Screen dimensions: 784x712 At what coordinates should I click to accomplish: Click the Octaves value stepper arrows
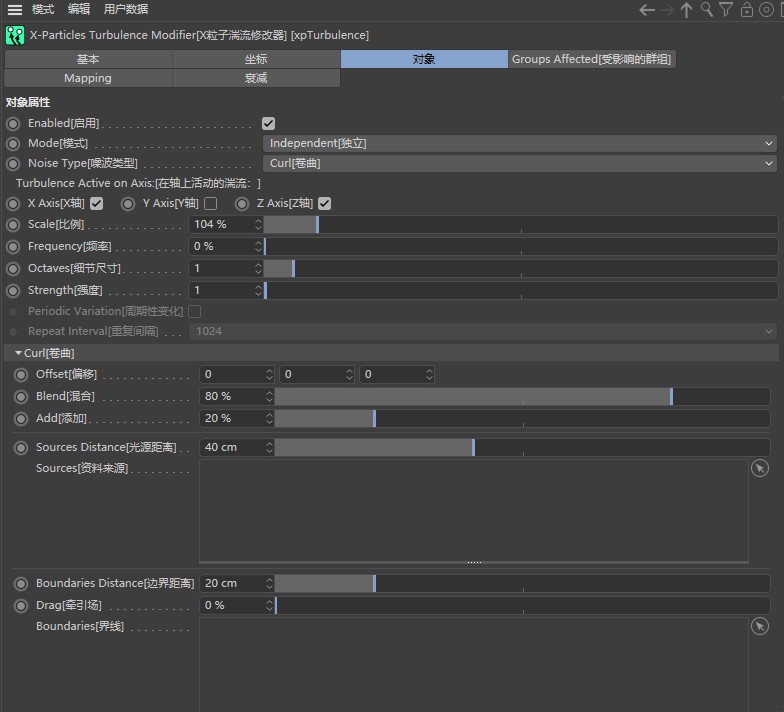(258, 268)
